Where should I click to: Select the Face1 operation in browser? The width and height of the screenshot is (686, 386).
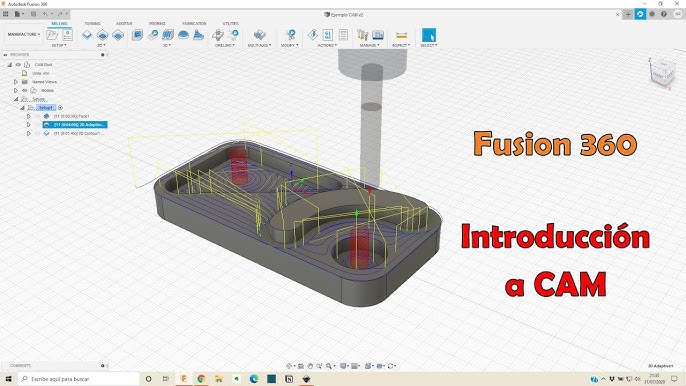[x=71, y=116]
